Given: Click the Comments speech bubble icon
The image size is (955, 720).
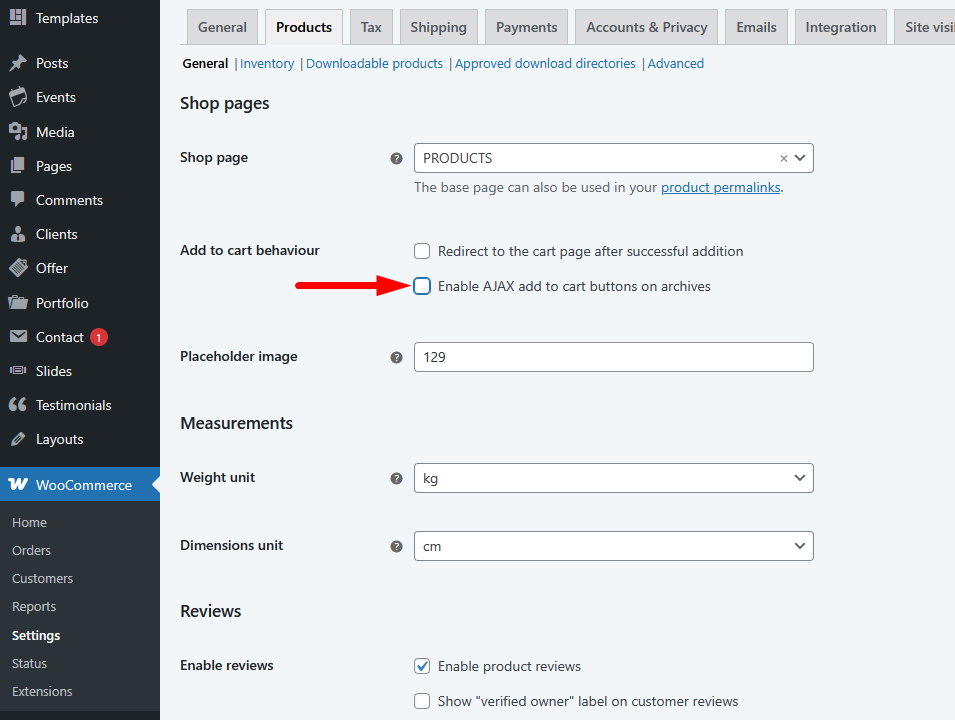Looking at the screenshot, I should coord(18,200).
